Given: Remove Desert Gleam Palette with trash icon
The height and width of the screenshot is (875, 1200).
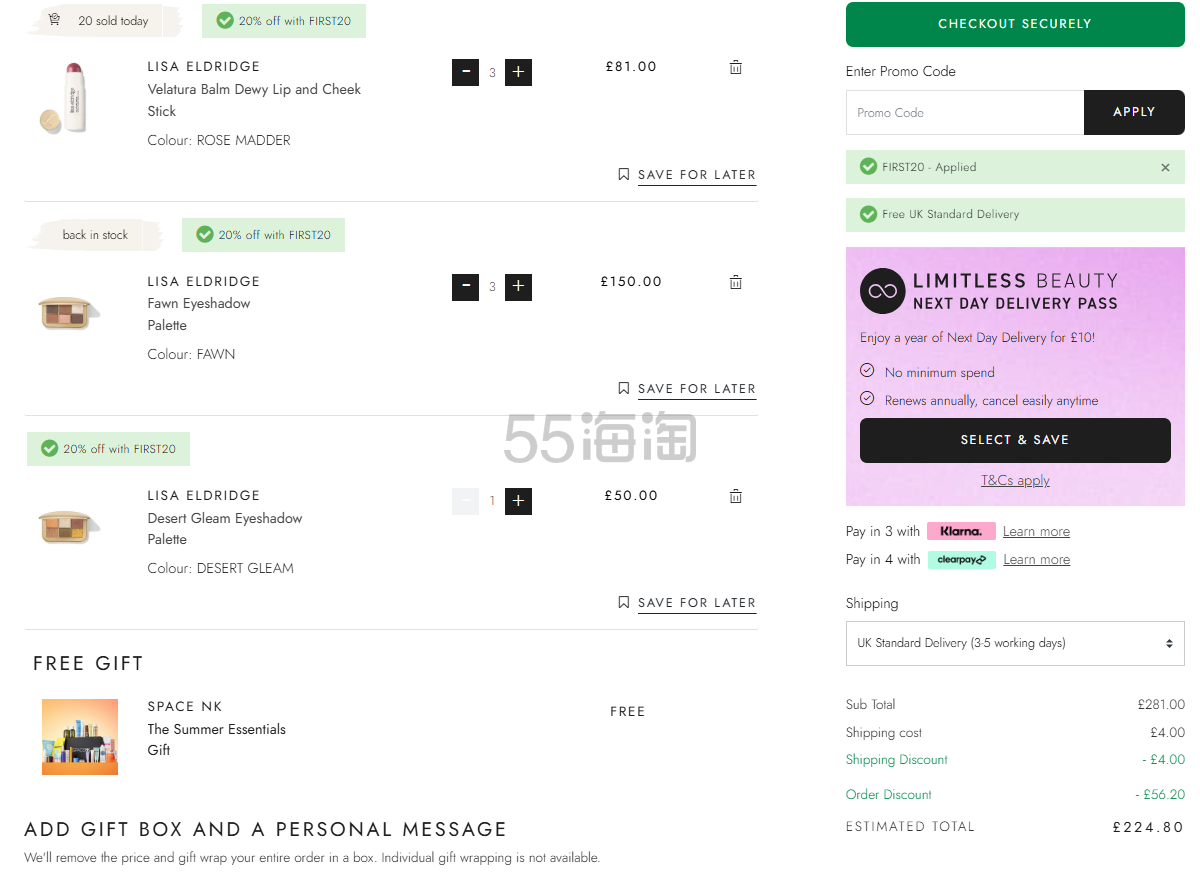Looking at the screenshot, I should tap(736, 496).
